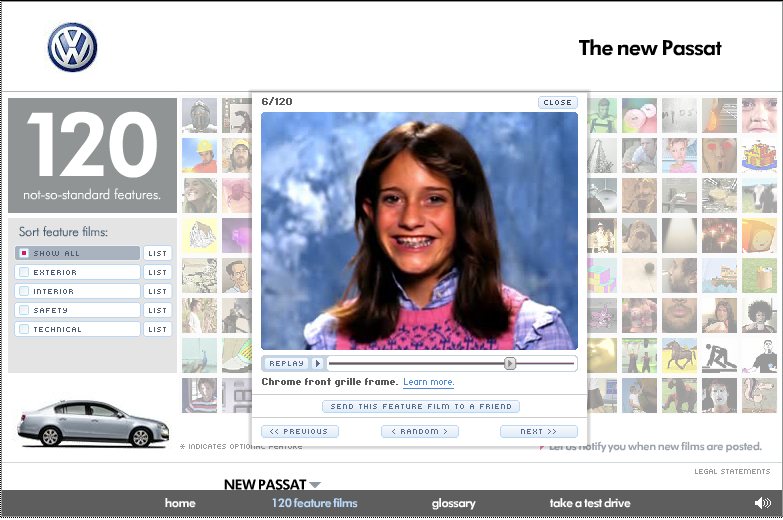Screen dimensions: 783x520
Task: Mute sound with the speaker icon
Action: (x=763, y=503)
